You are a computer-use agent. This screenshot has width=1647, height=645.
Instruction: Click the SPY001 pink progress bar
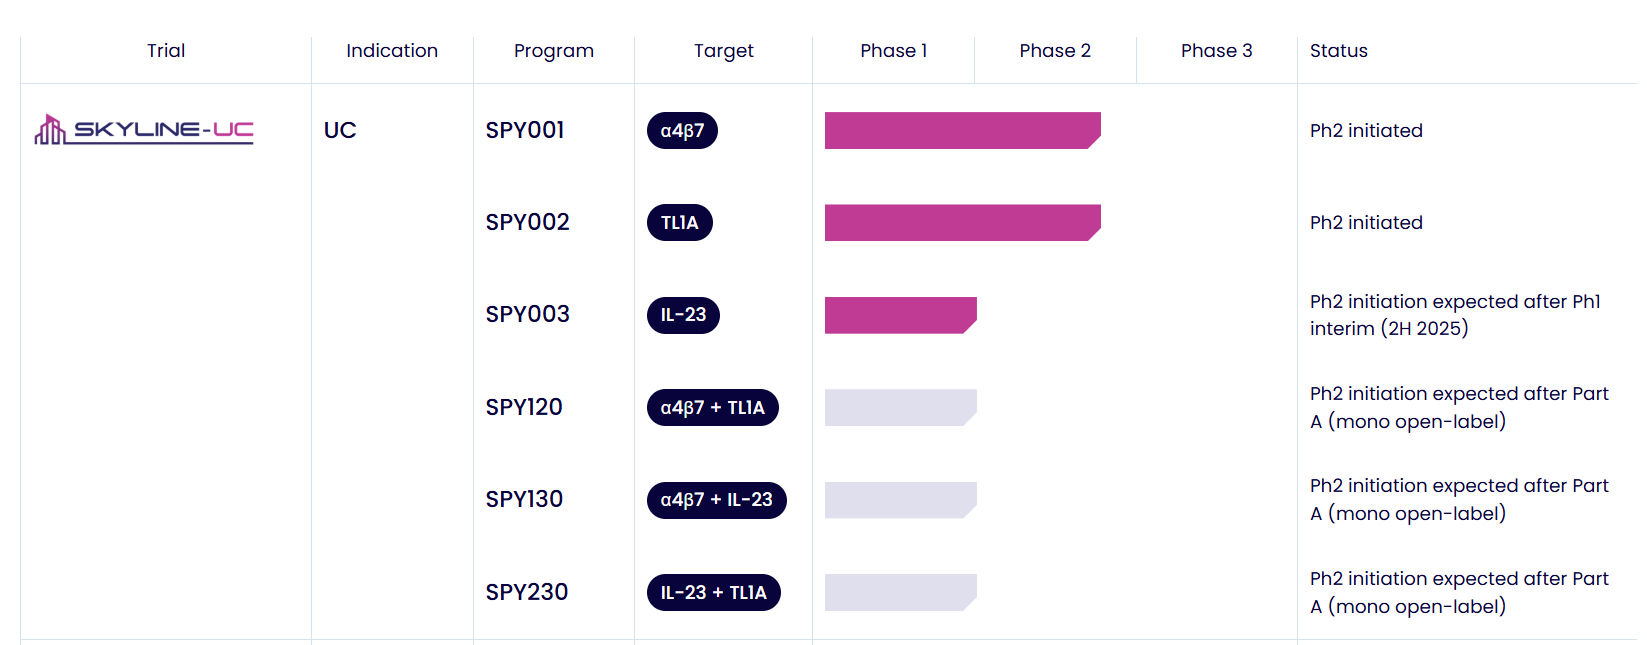pos(961,131)
